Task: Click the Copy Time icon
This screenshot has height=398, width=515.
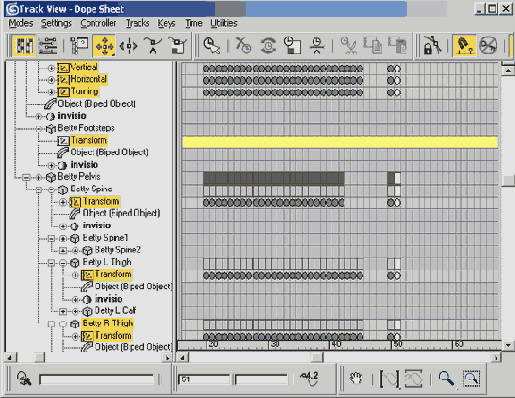Action: (x=372, y=45)
